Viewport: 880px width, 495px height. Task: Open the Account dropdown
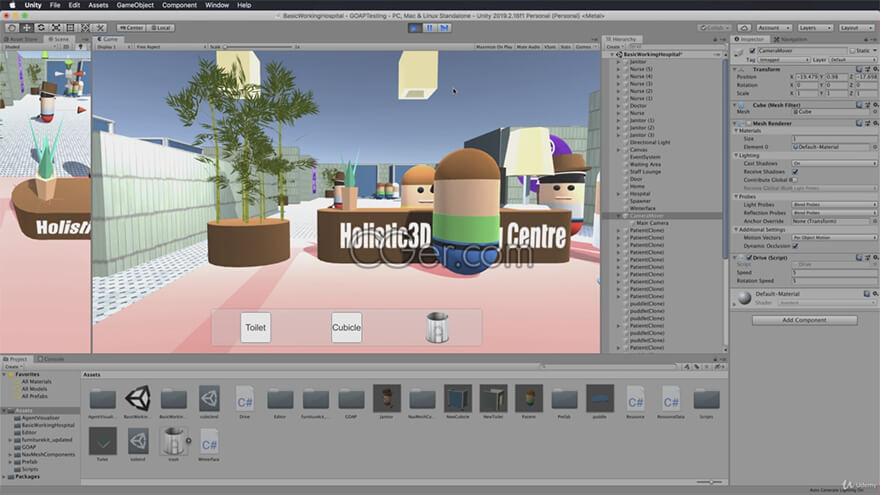[x=774, y=28]
